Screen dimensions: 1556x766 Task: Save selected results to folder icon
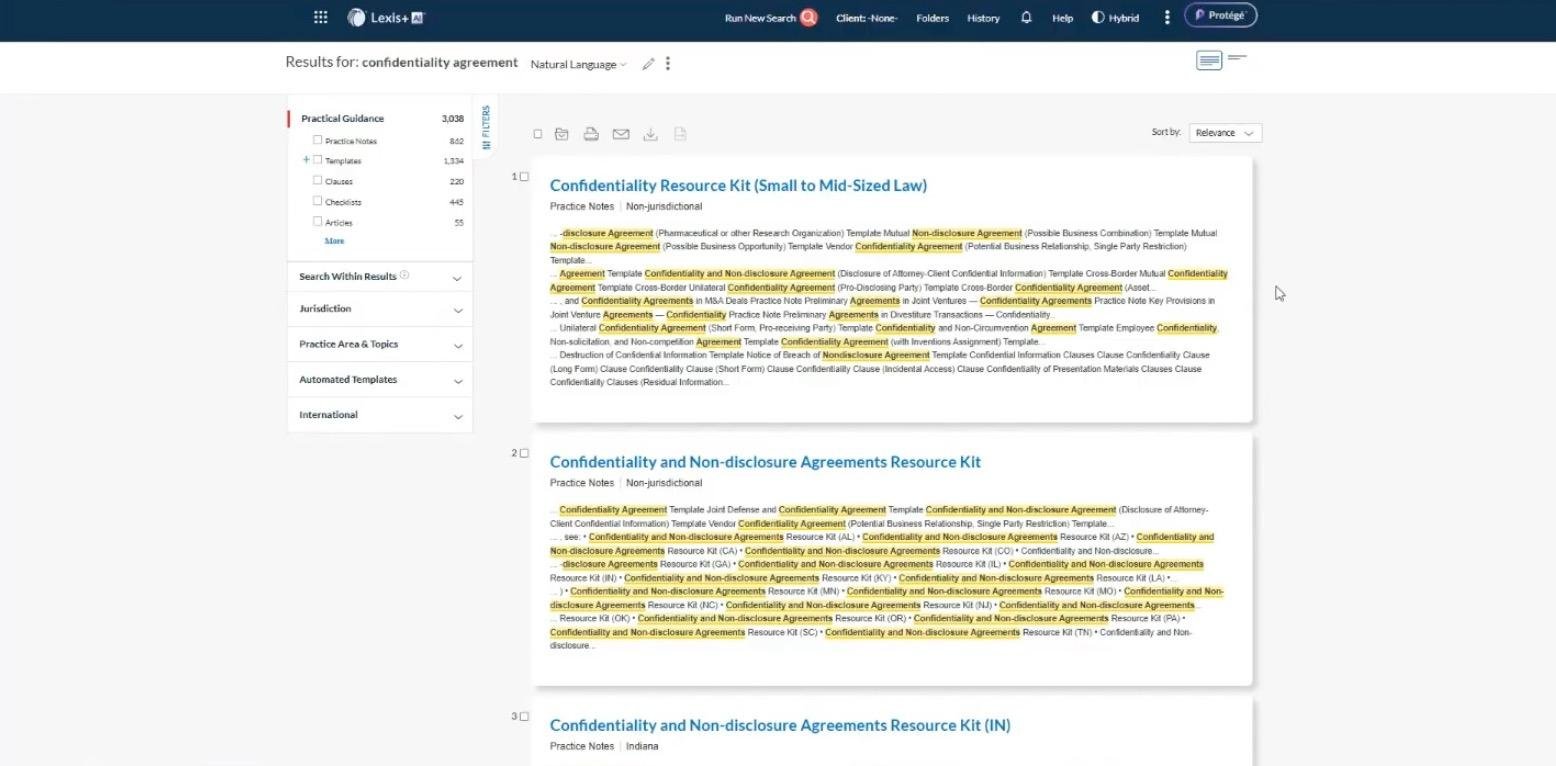point(562,134)
